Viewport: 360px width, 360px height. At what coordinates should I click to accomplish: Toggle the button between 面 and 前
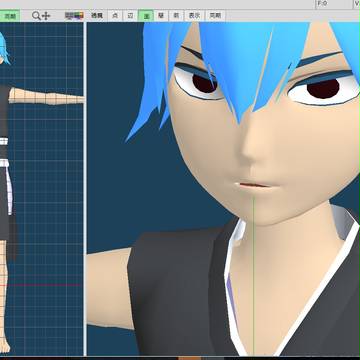(x=161, y=16)
